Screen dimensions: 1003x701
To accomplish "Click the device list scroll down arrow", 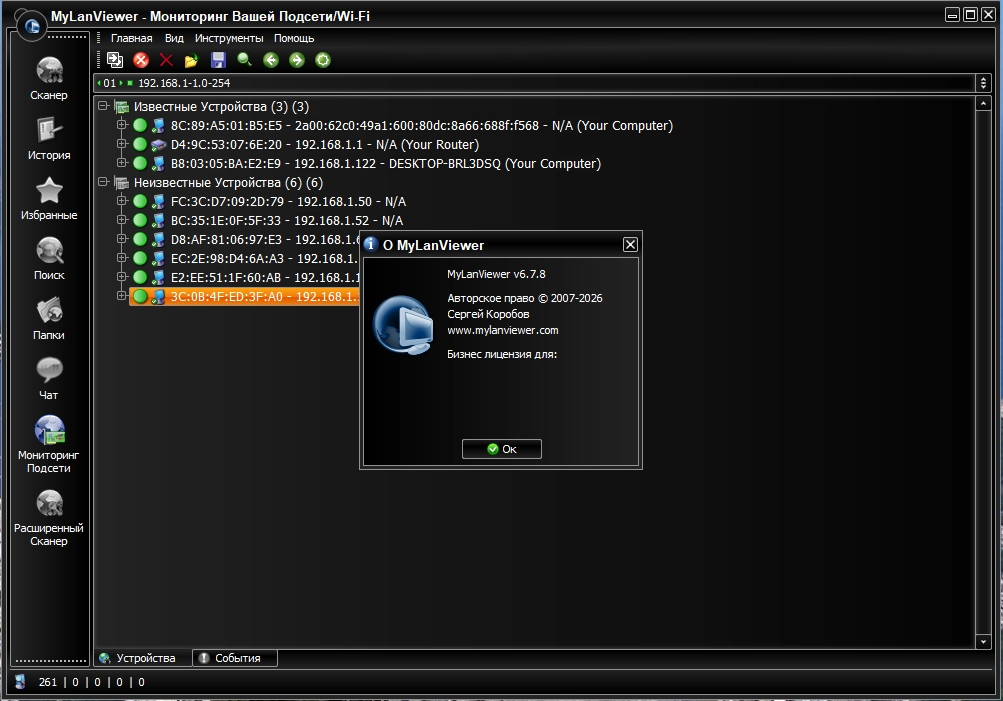I will pyautogui.click(x=983, y=642).
